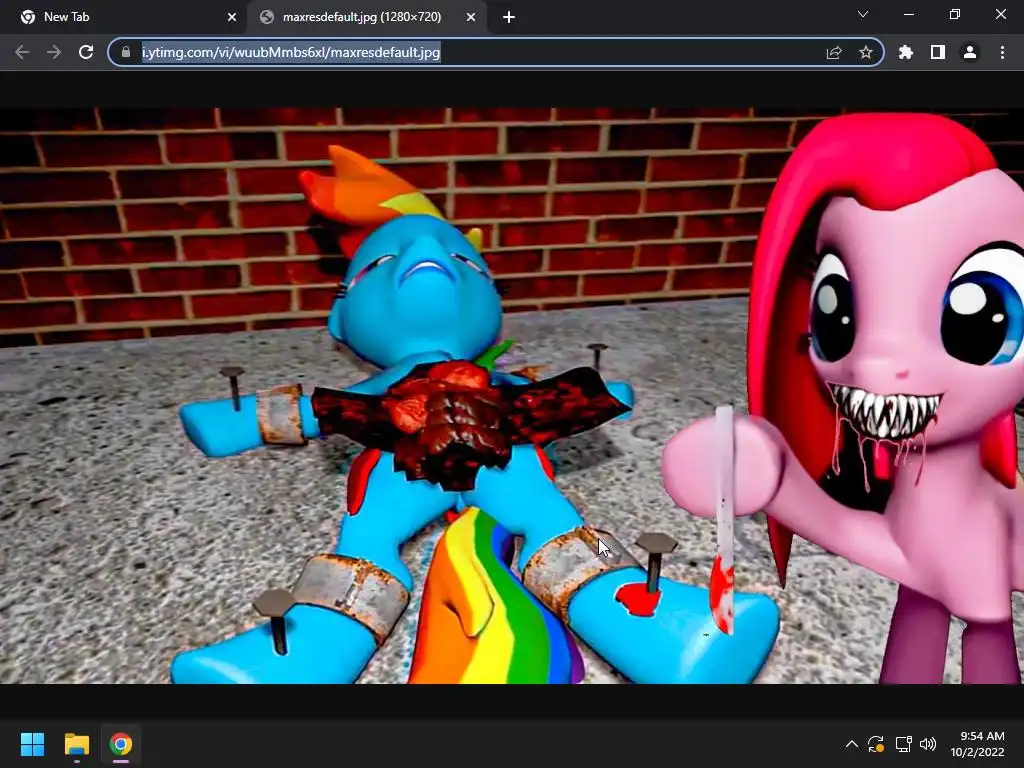The height and width of the screenshot is (768, 1024).
Task: Show hidden system tray icons
Action: coord(852,744)
